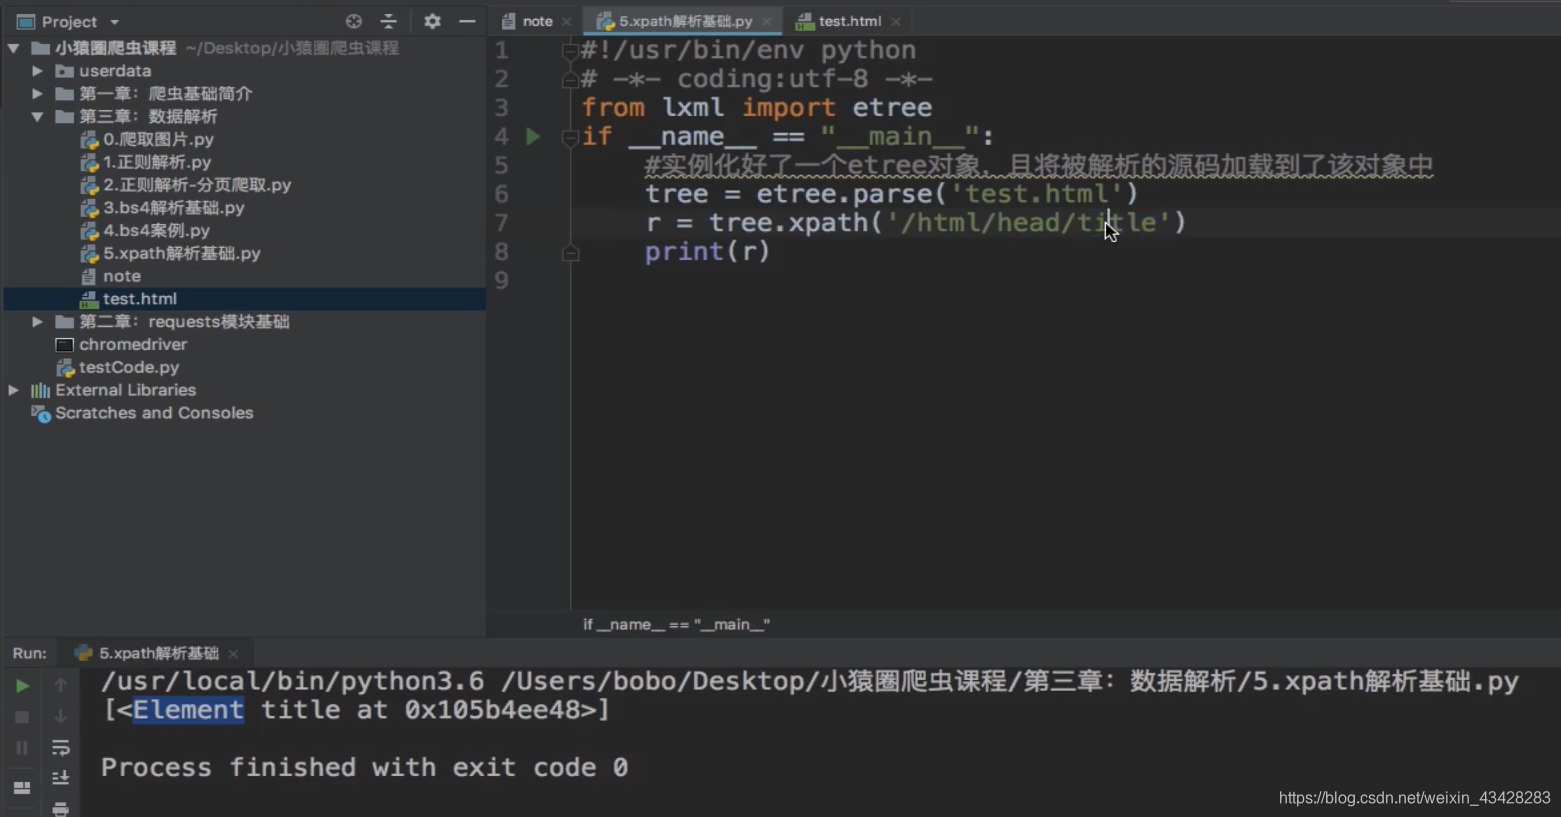Toggle fold marker at line 1
Screen dimensions: 1561x817
570,51
